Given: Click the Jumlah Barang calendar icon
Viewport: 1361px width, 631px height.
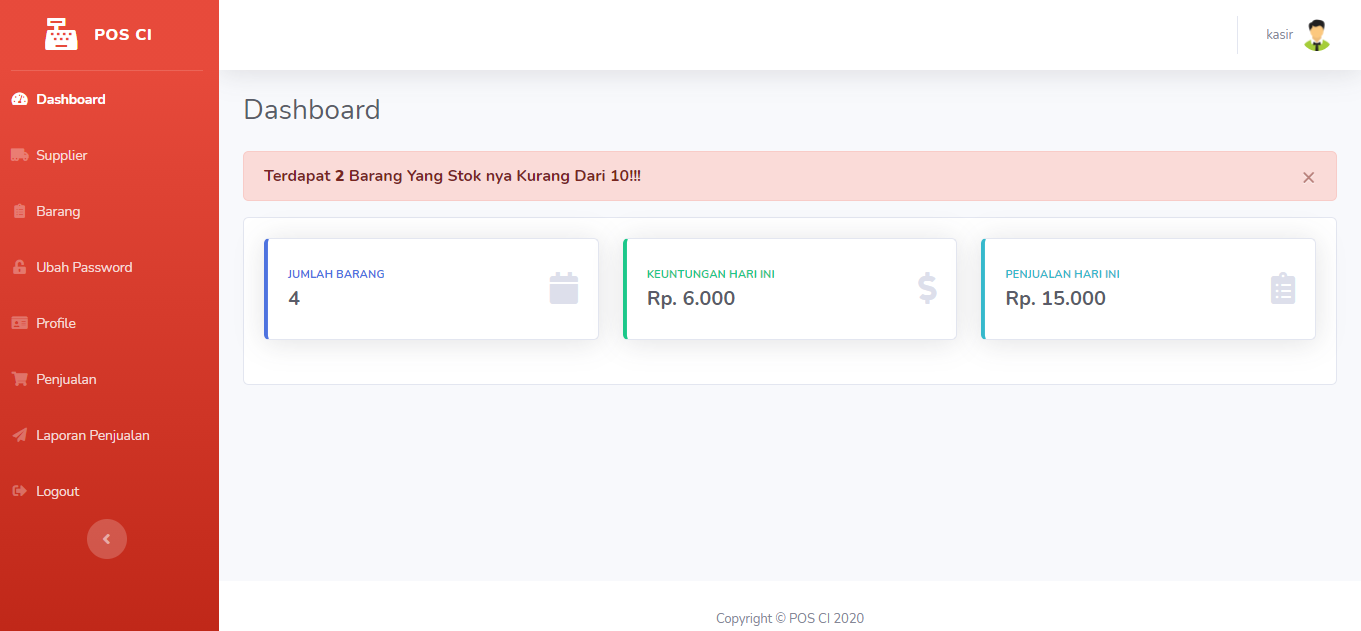Looking at the screenshot, I should pos(564,288).
